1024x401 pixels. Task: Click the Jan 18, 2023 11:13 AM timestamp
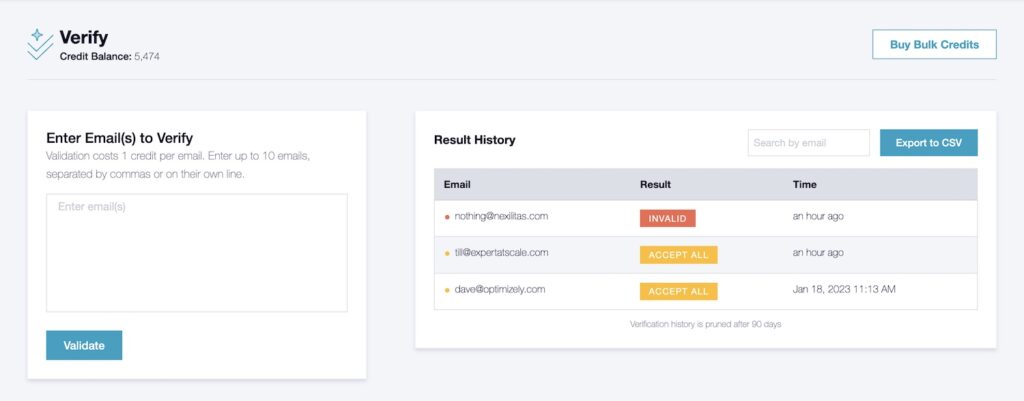tap(844, 289)
